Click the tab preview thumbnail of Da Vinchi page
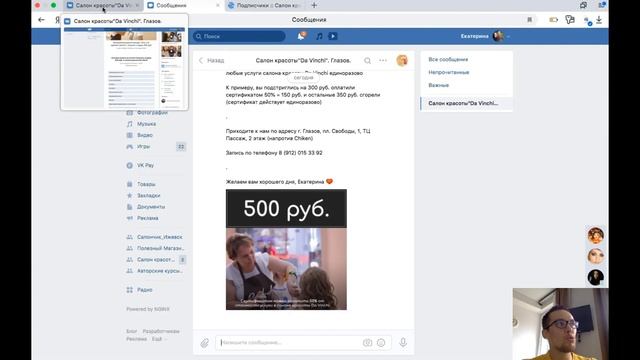Viewport: 640px width, 360px height. tap(124, 68)
